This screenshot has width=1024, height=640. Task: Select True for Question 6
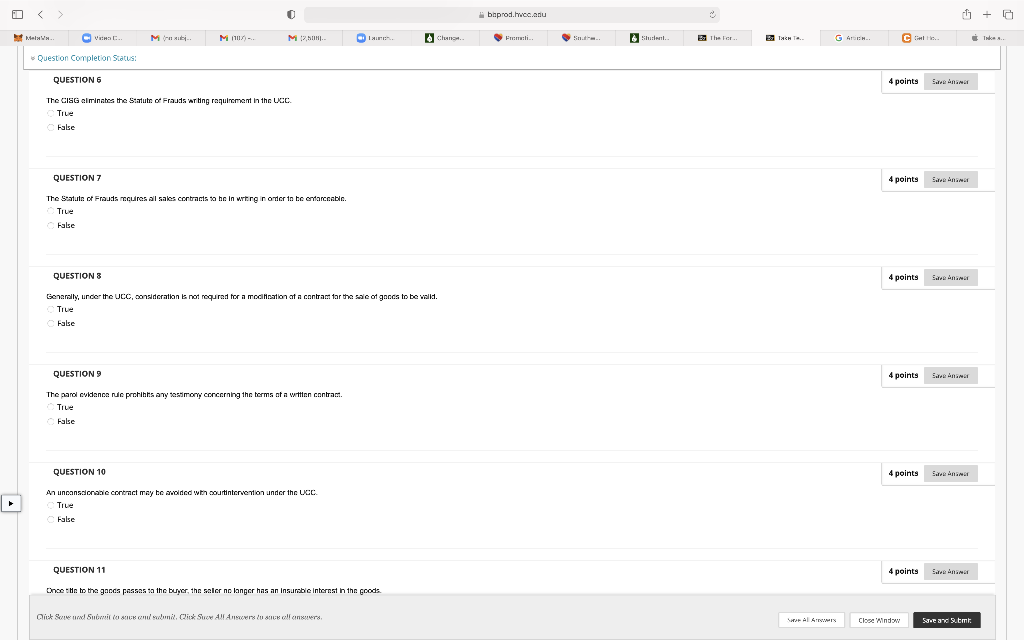[50, 113]
